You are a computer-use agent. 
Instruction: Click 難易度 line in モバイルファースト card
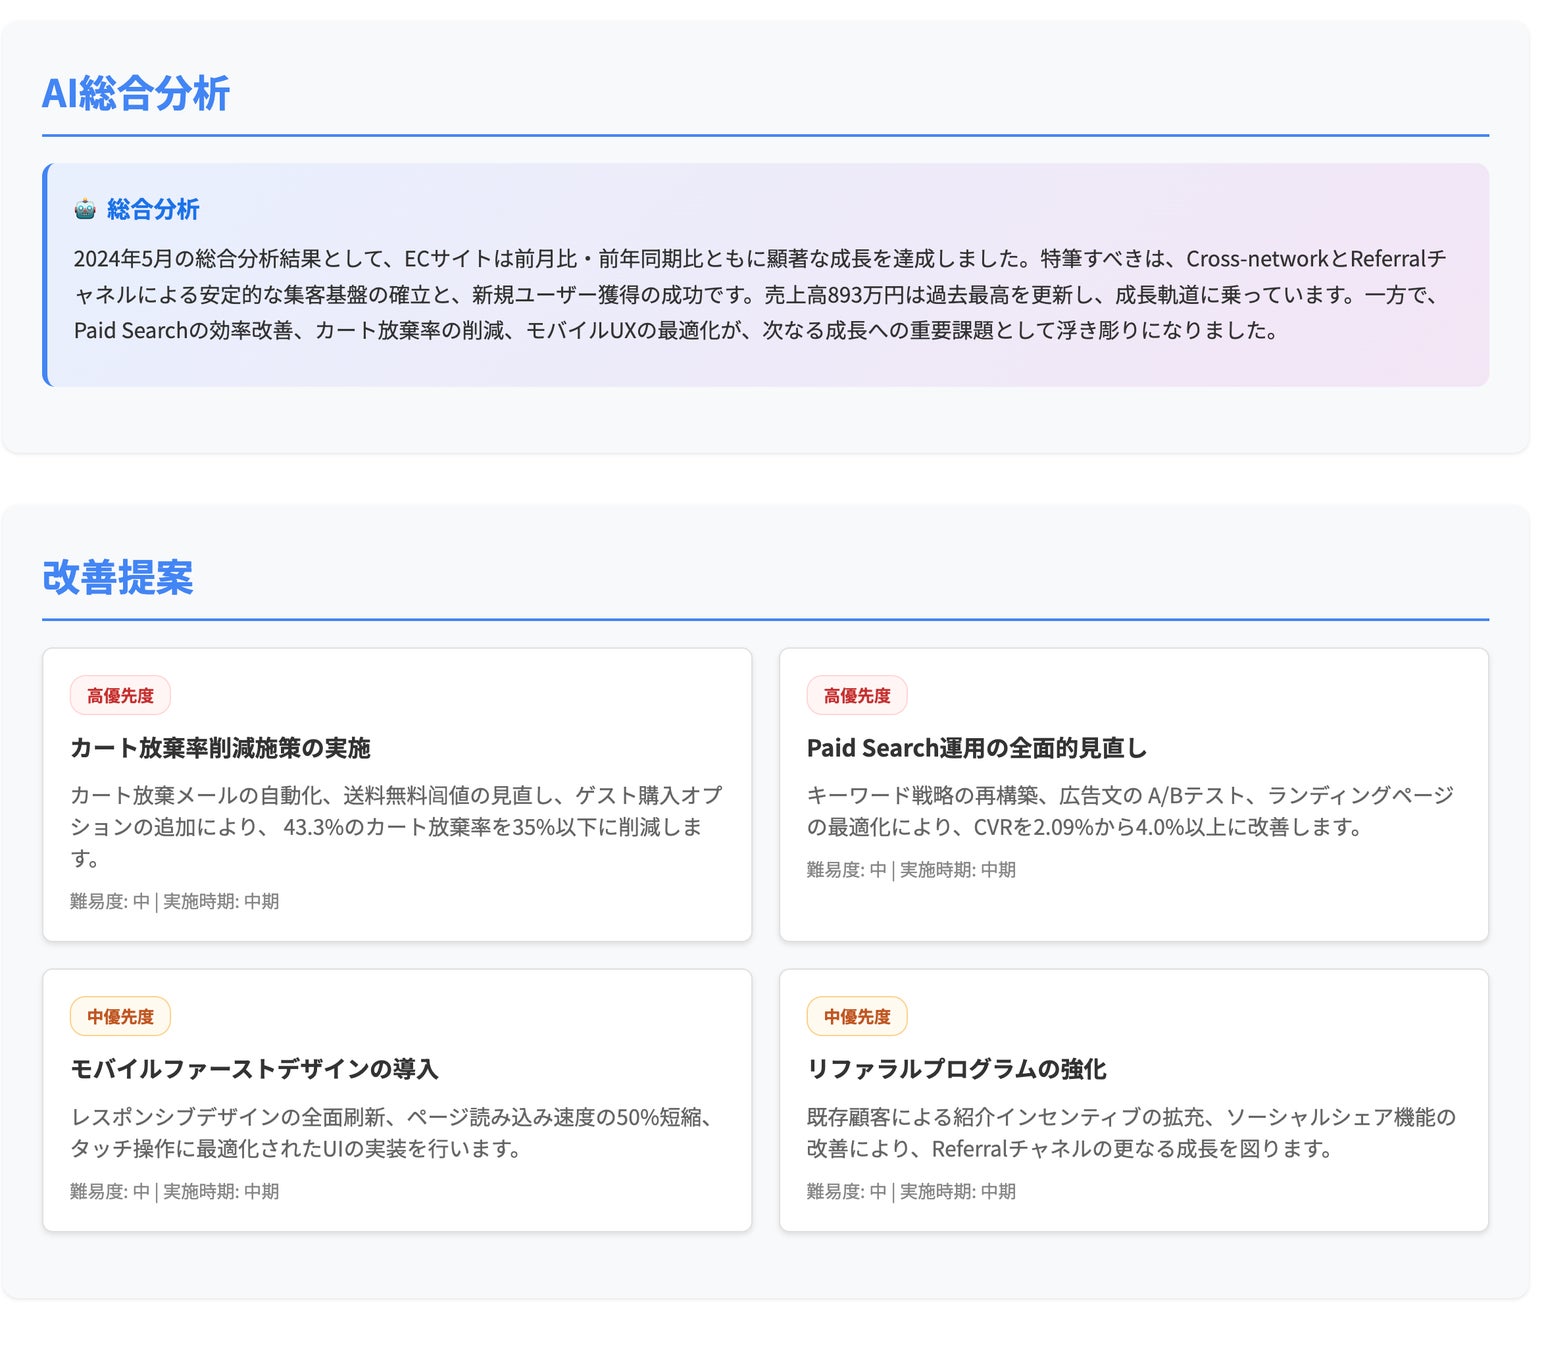174,1191
